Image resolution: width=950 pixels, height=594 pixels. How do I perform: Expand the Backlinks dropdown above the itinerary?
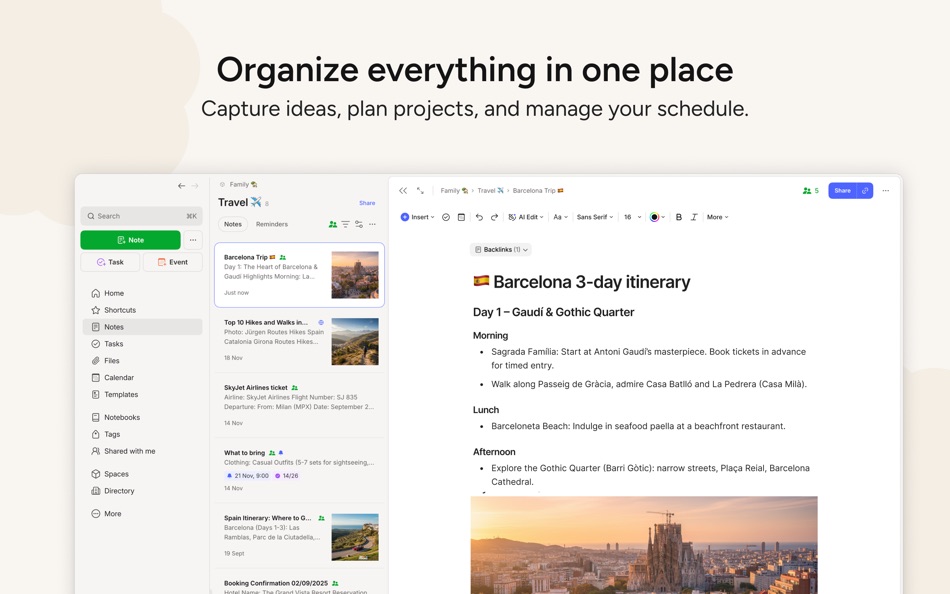tap(500, 249)
